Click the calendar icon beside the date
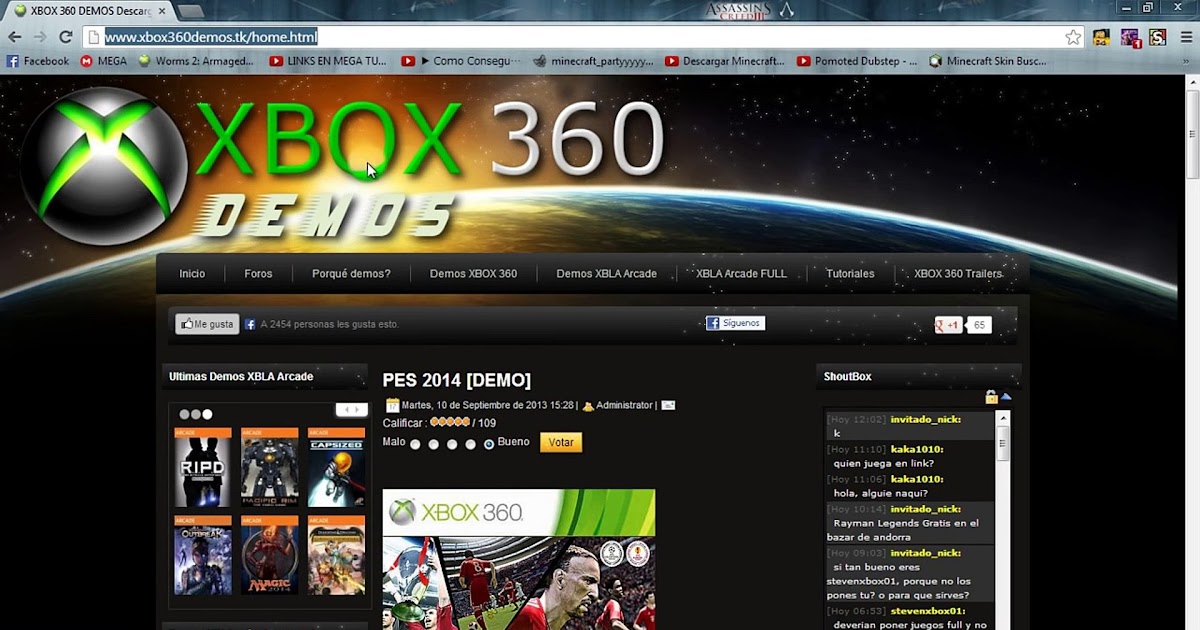The image size is (1200, 630). (x=392, y=405)
